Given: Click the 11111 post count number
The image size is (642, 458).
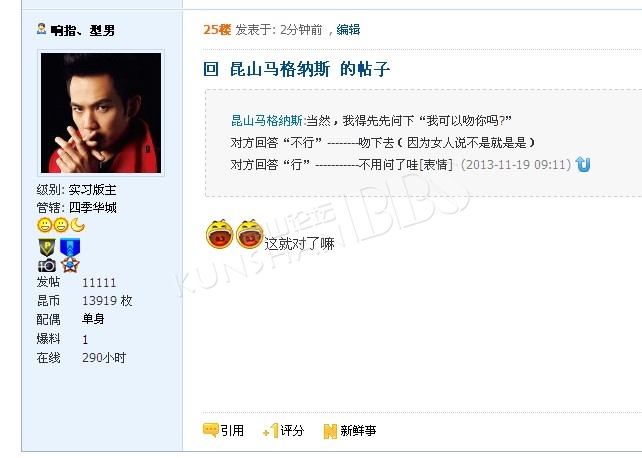Looking at the screenshot, I should 99,282.
